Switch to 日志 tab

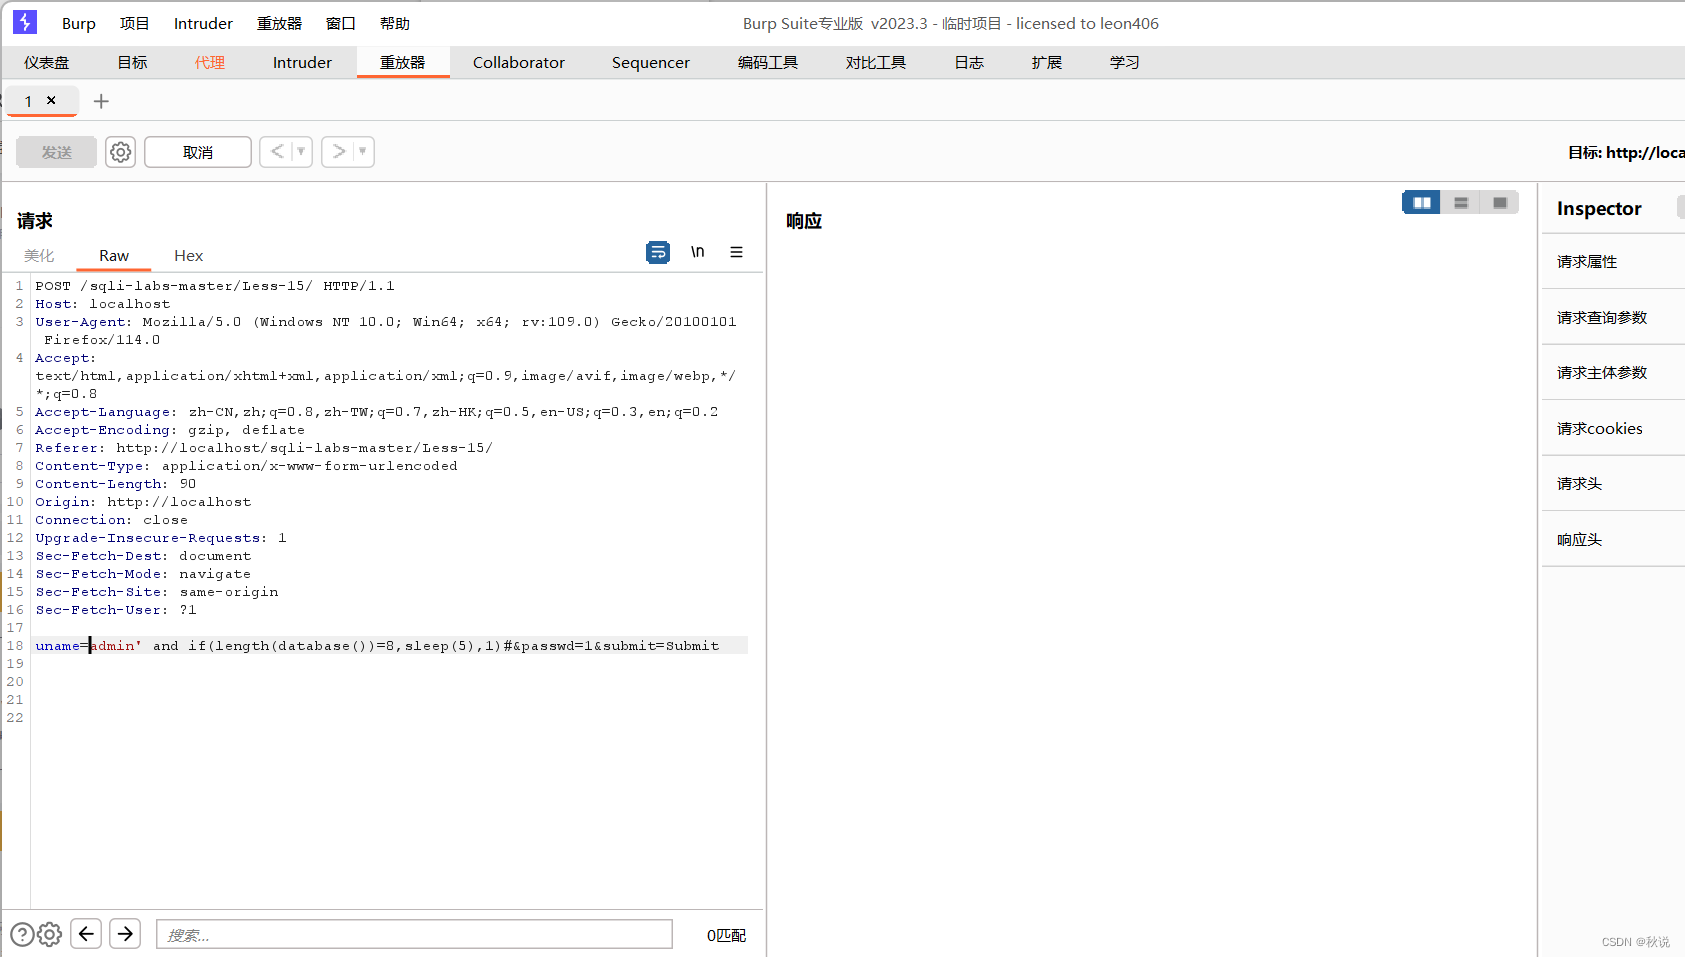pos(969,62)
